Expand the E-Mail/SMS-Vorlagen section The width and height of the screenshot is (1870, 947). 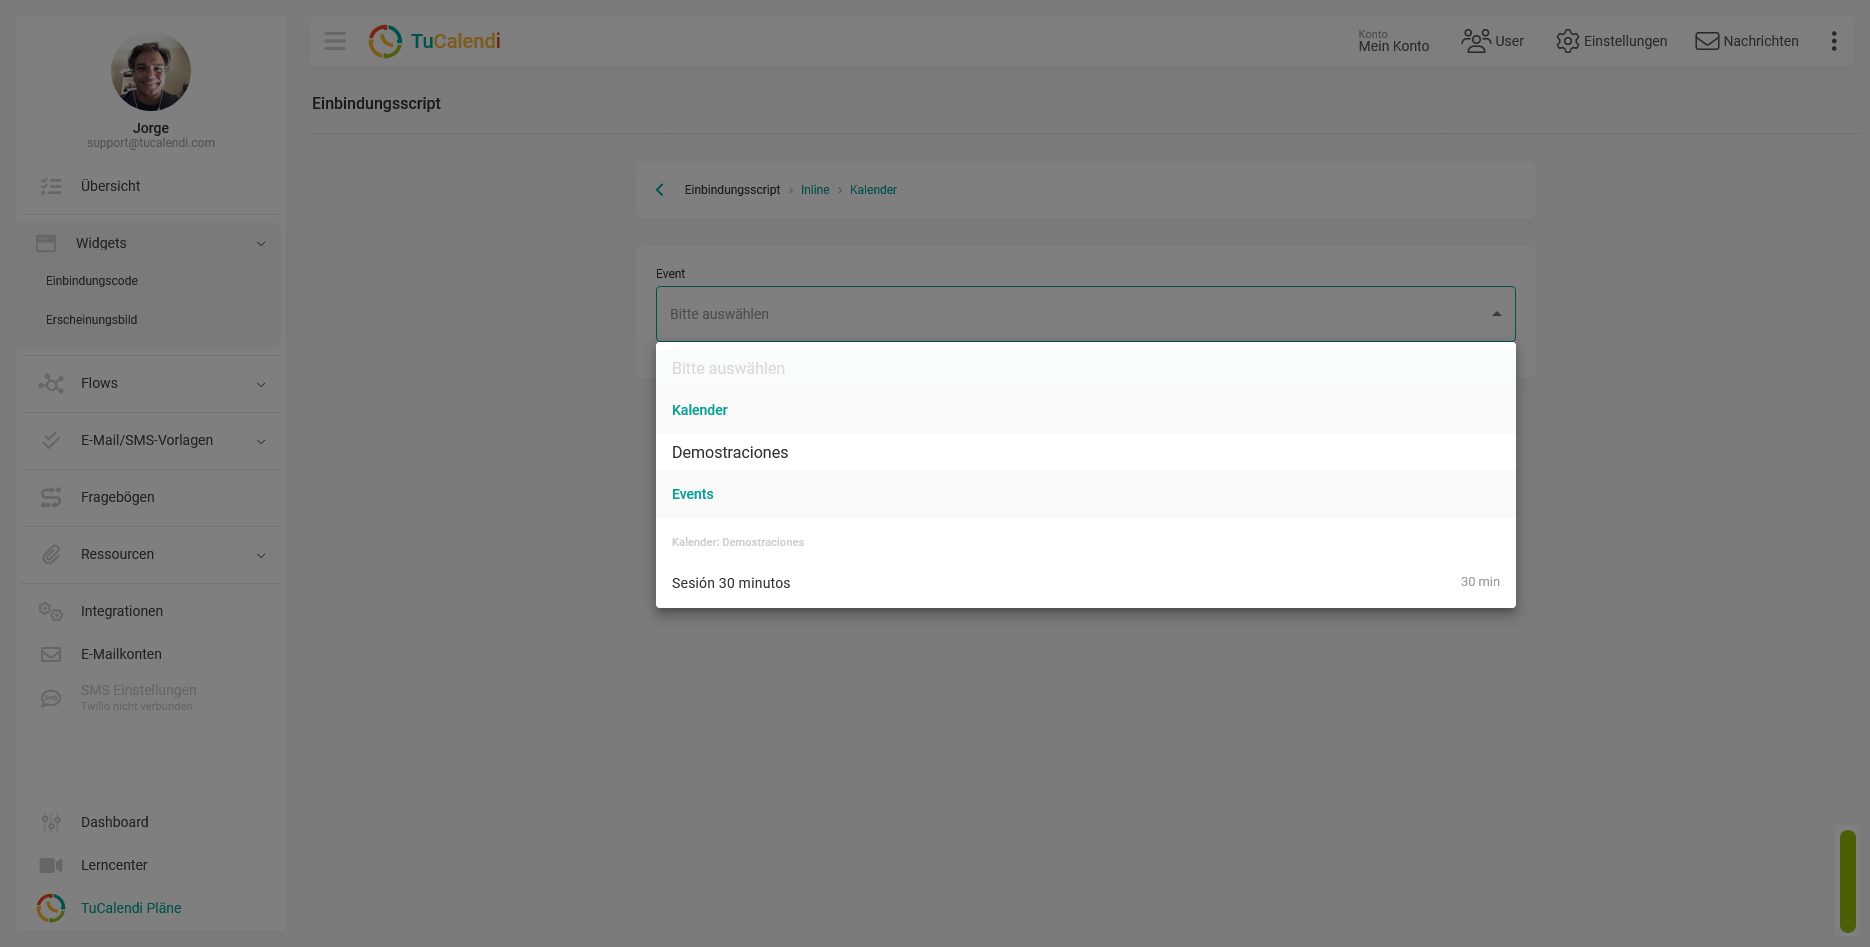click(261, 441)
